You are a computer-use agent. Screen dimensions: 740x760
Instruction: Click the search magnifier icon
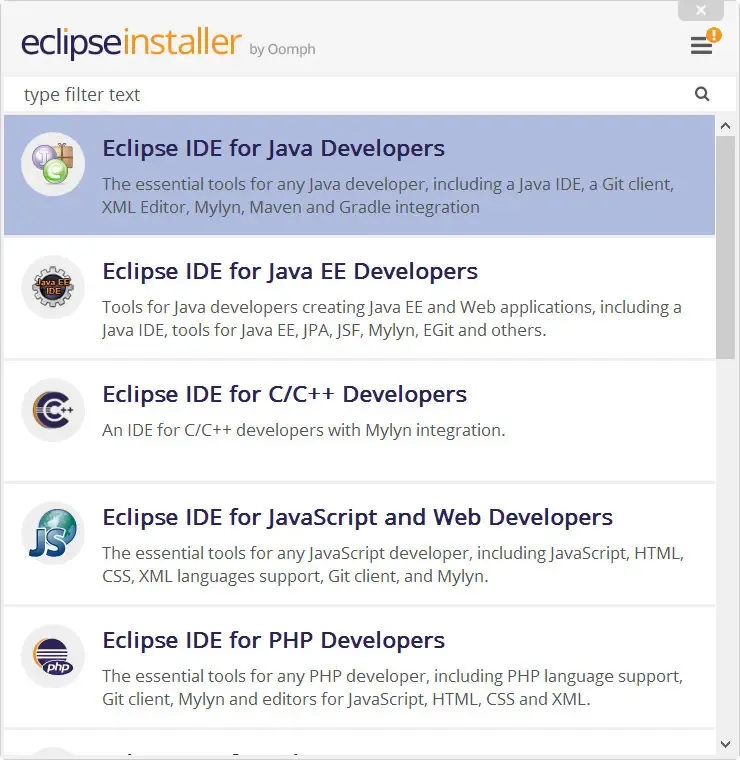pyautogui.click(x=702, y=94)
